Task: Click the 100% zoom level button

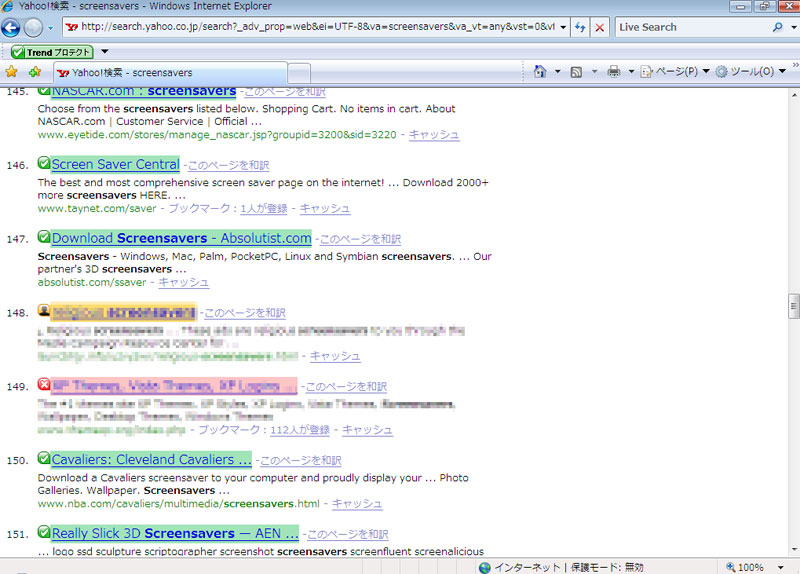Action: pos(745,567)
